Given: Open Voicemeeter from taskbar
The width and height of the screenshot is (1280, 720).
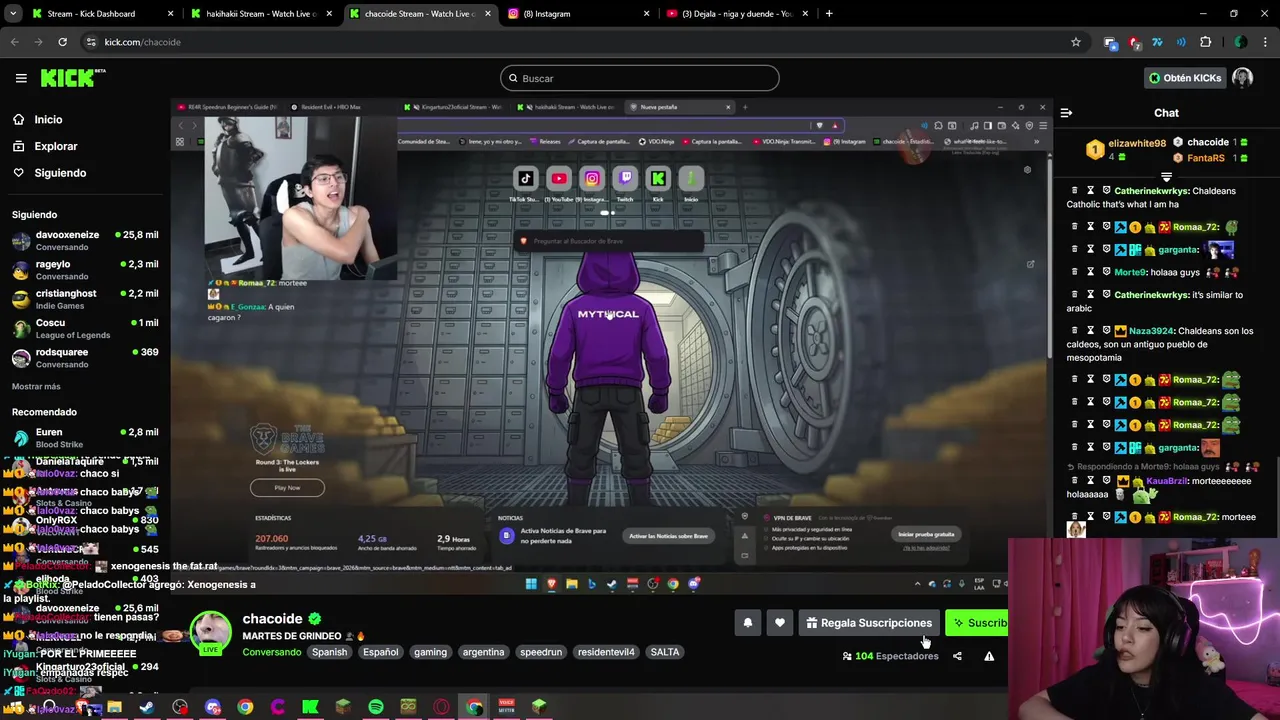Looking at the screenshot, I should click(506, 707).
